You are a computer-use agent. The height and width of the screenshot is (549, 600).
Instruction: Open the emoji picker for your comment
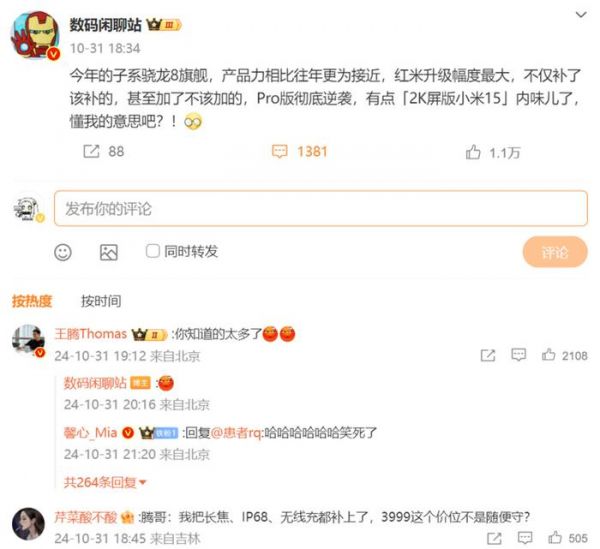click(x=63, y=253)
